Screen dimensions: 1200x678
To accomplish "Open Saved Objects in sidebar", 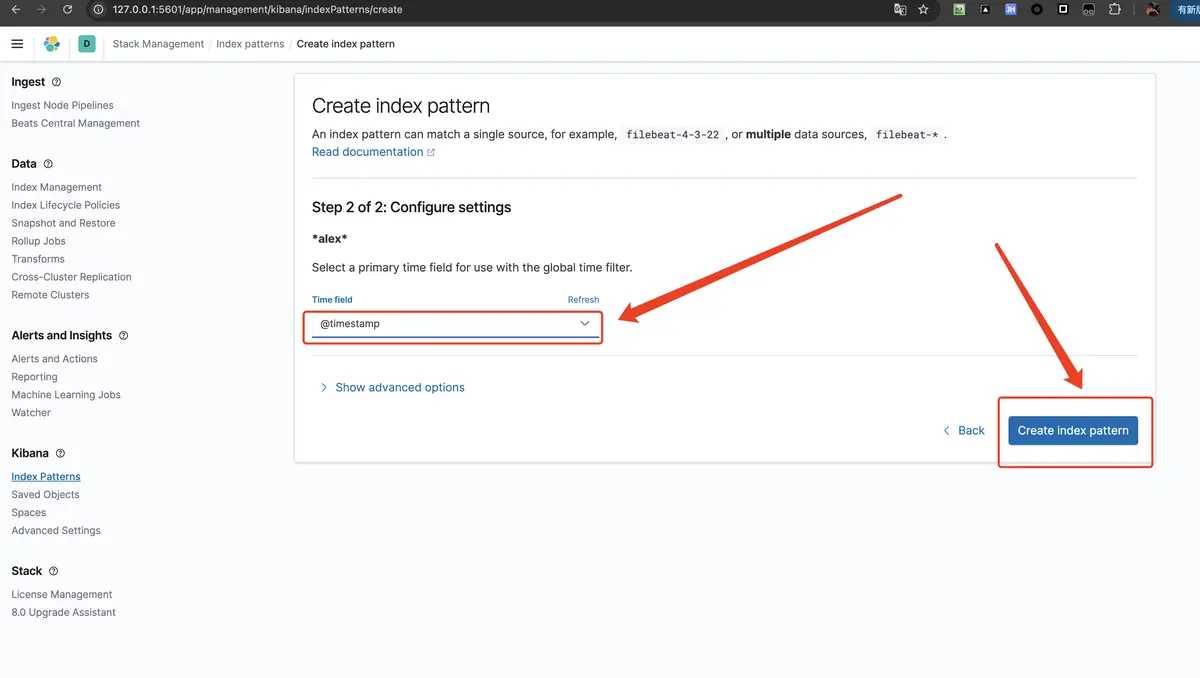I will click(x=45, y=495).
